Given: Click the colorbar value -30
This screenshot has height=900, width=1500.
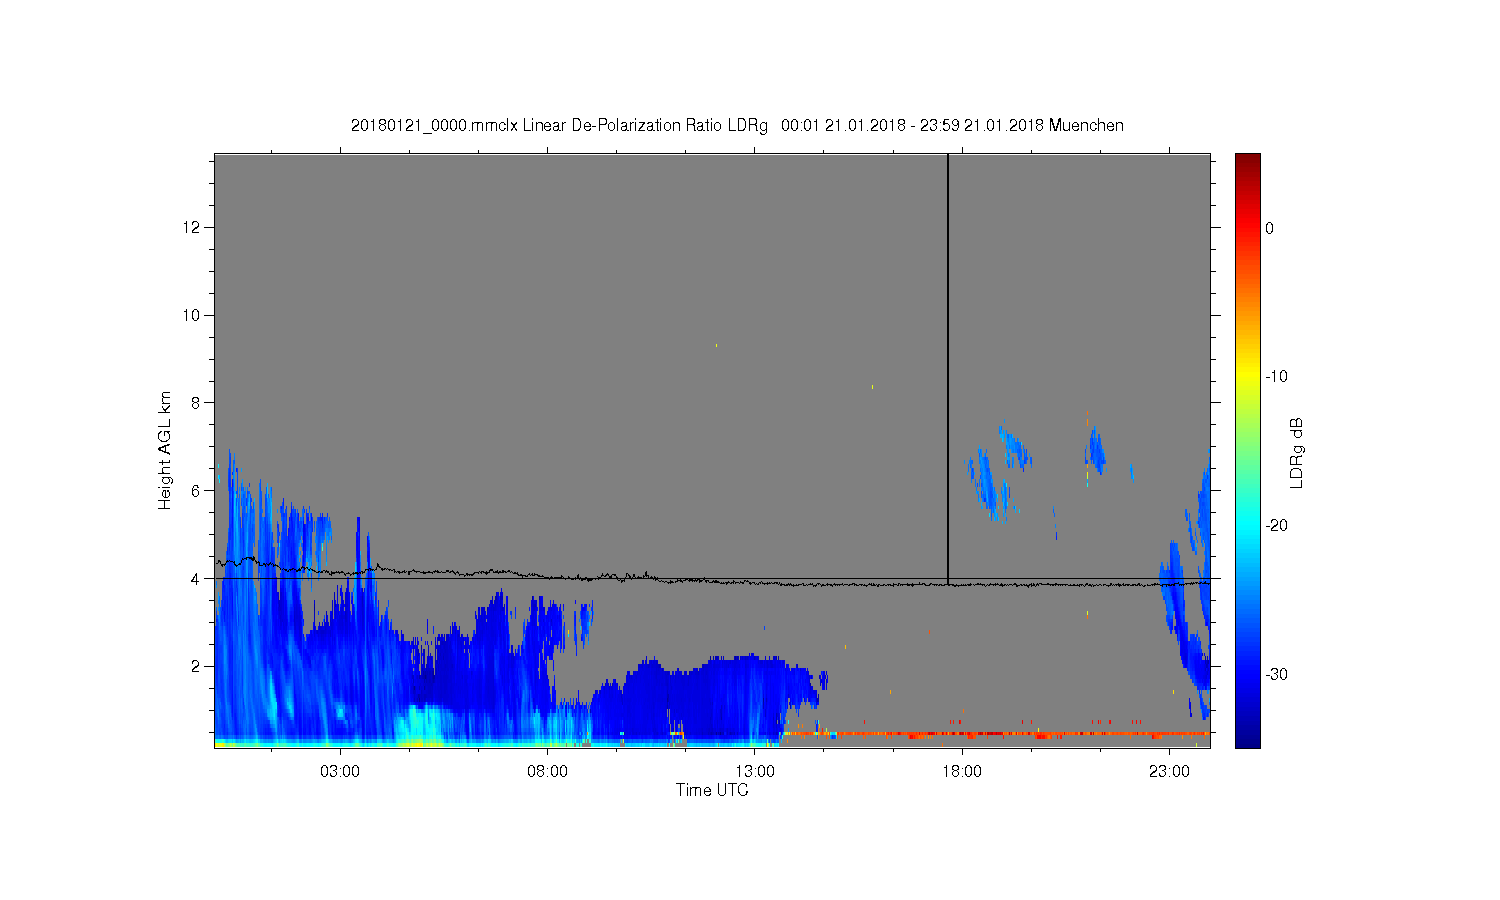Looking at the screenshot, I should pyautogui.click(x=1276, y=674).
